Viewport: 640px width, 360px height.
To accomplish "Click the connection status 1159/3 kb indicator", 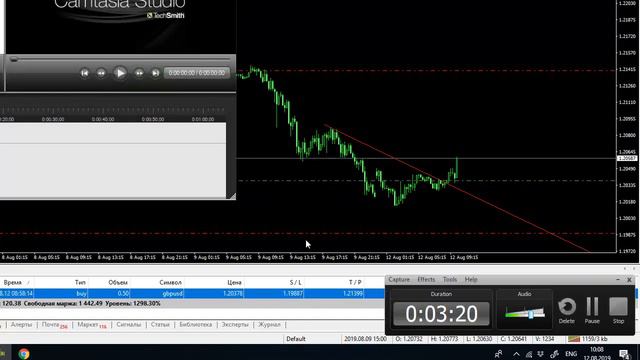I will click(588, 339).
